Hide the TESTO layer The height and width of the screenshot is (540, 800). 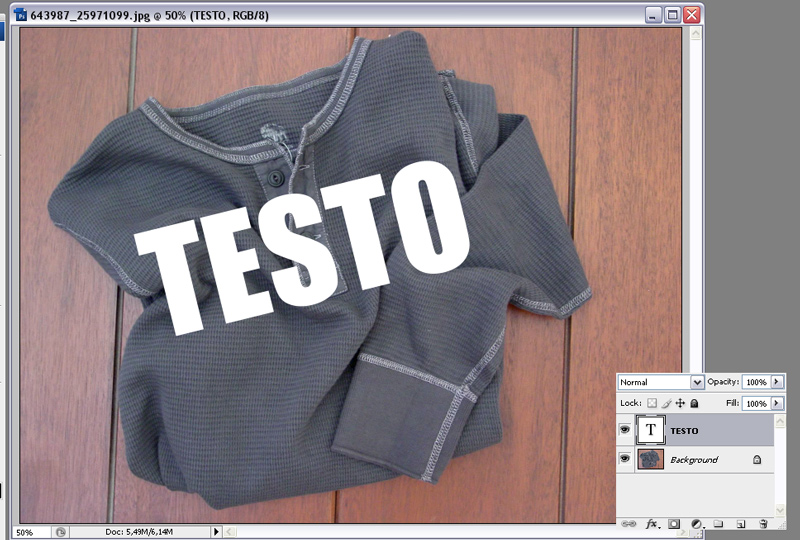tap(624, 430)
